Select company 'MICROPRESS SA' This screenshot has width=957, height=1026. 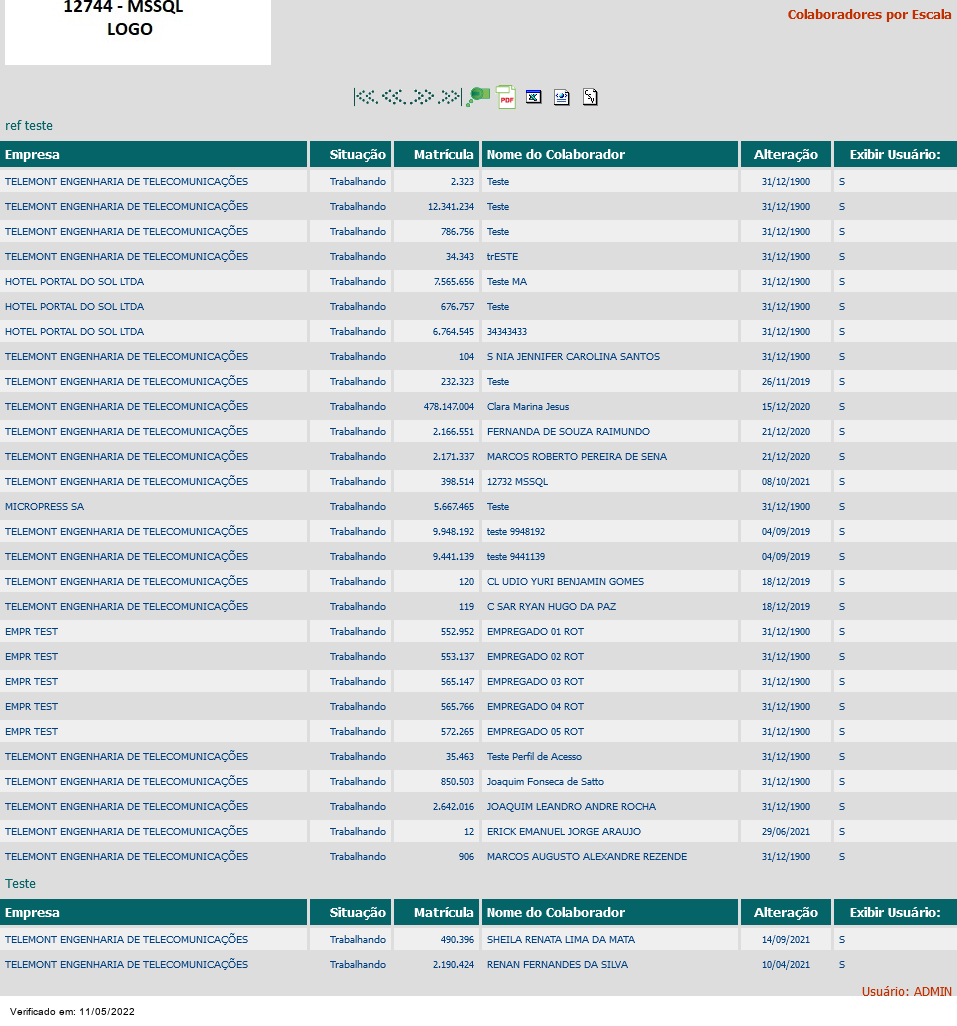pos(44,506)
